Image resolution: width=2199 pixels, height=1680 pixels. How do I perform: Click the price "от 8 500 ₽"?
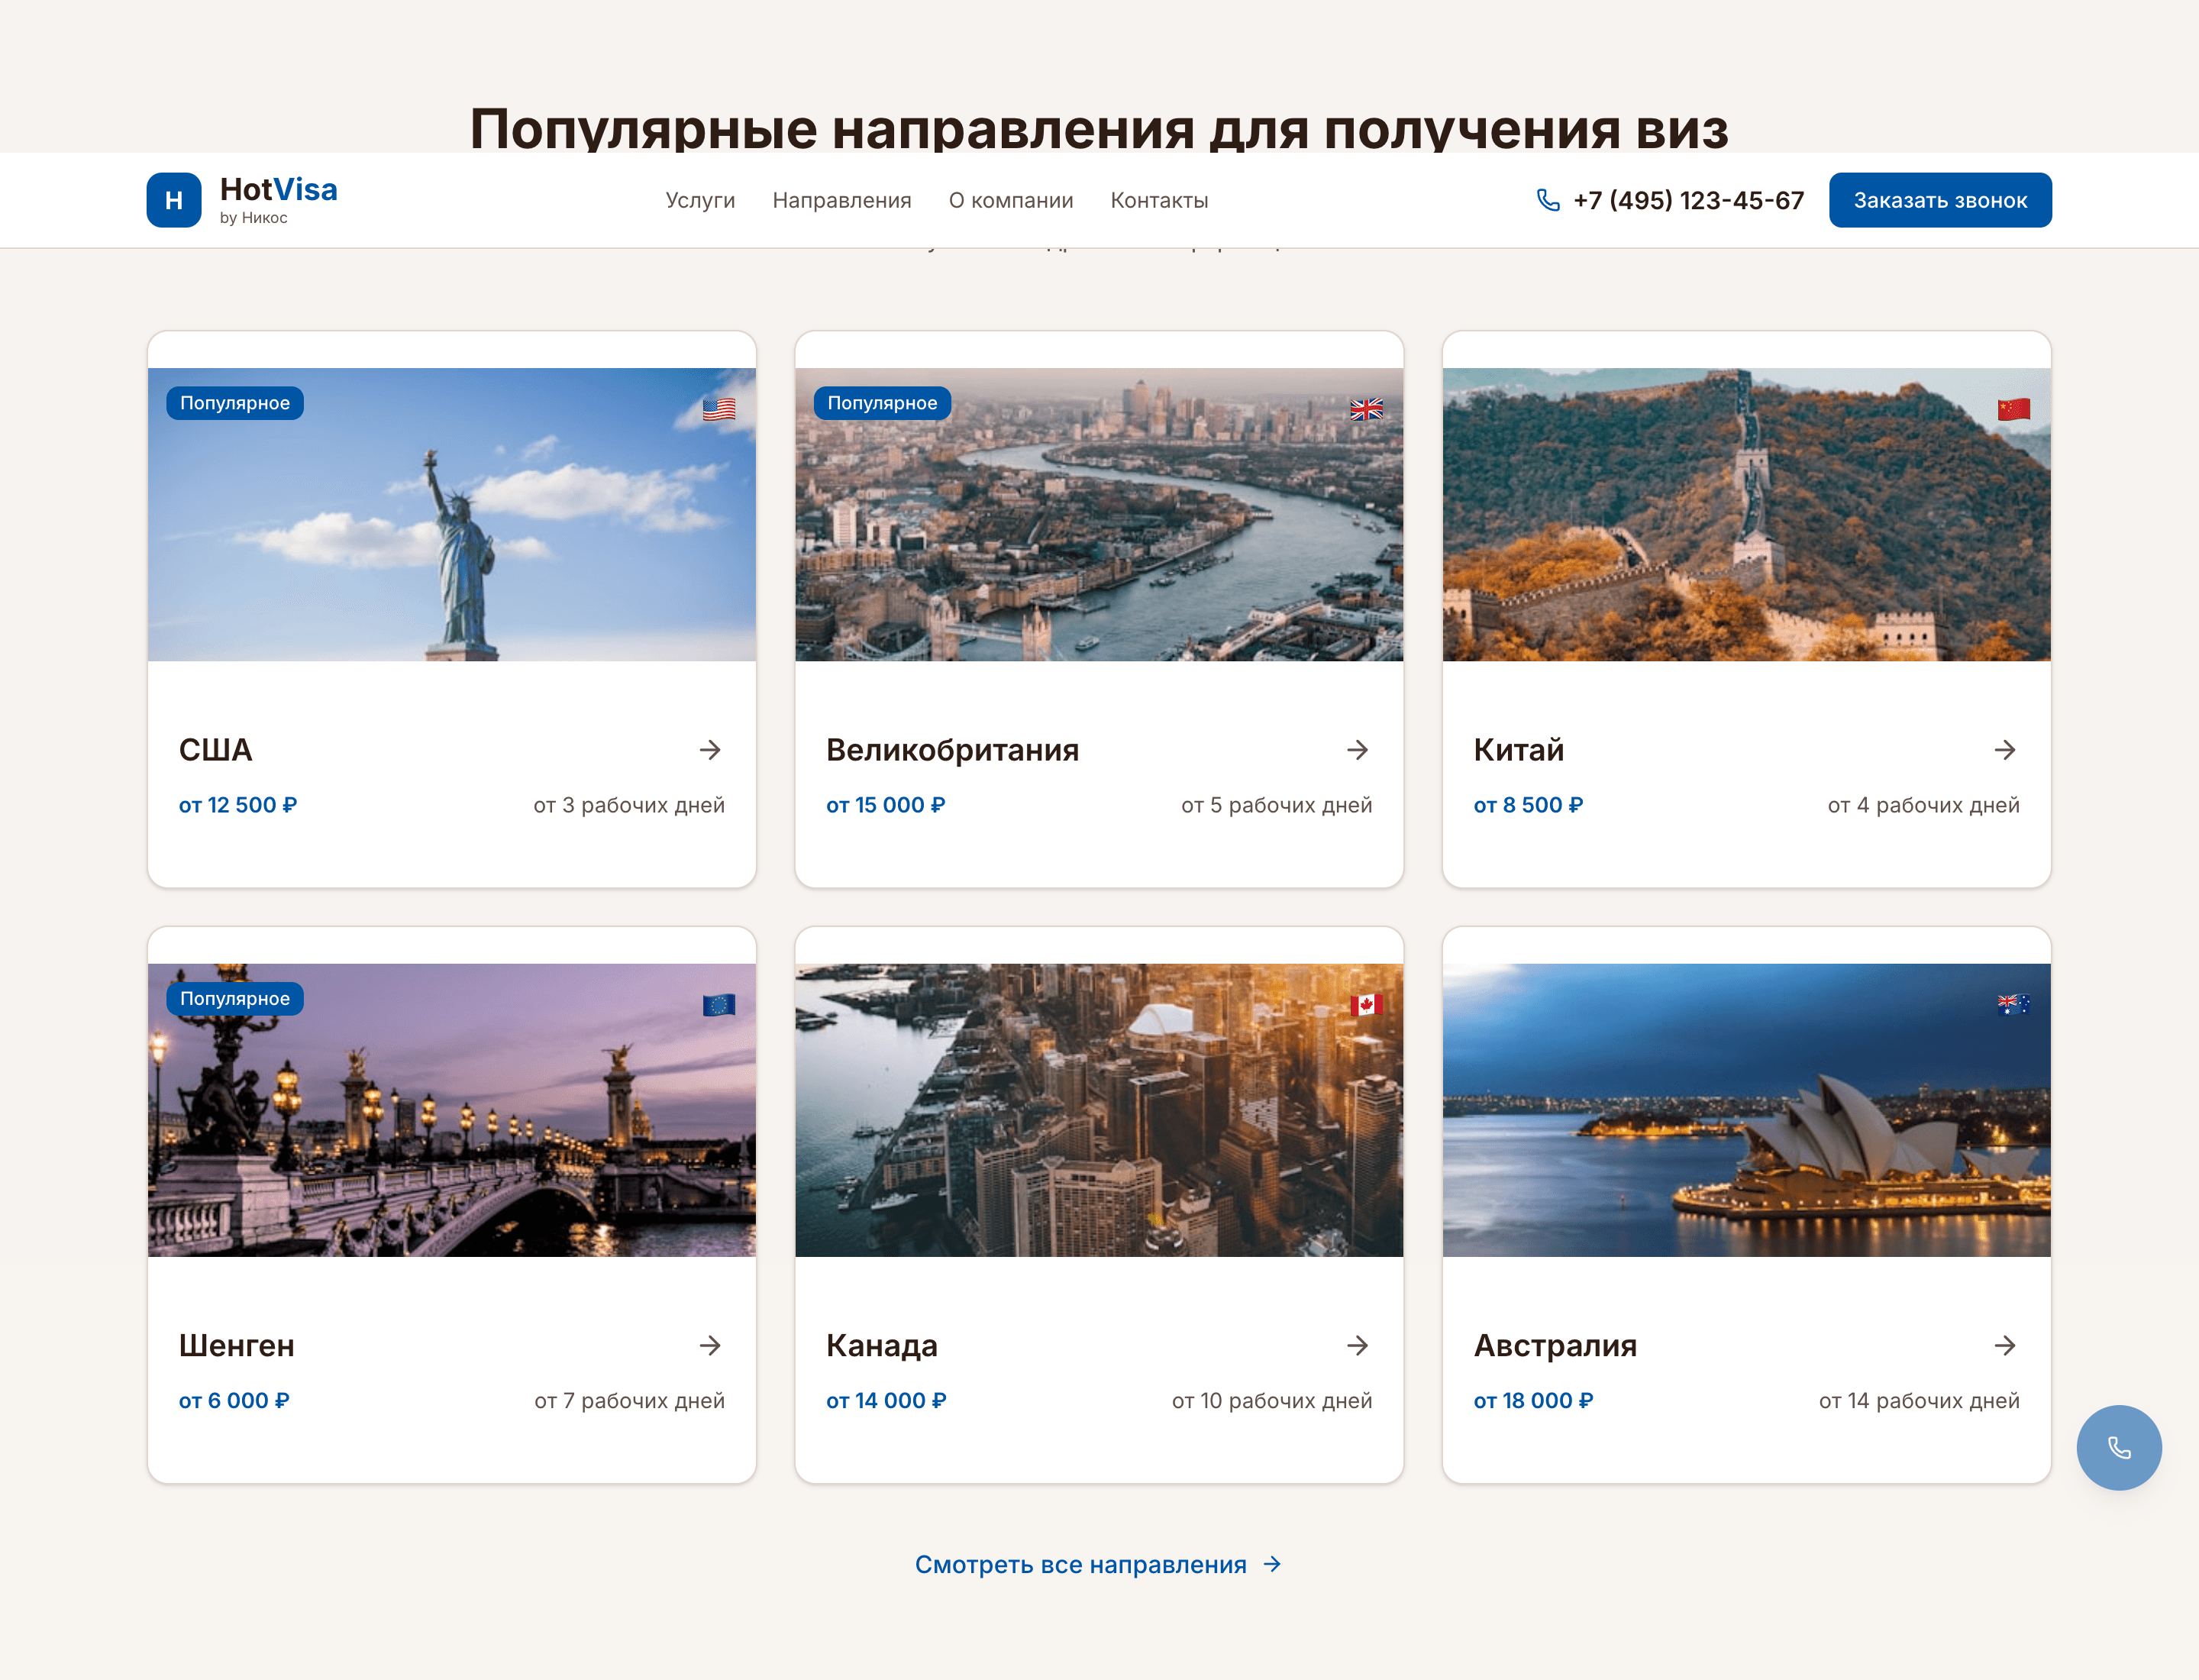(1528, 805)
